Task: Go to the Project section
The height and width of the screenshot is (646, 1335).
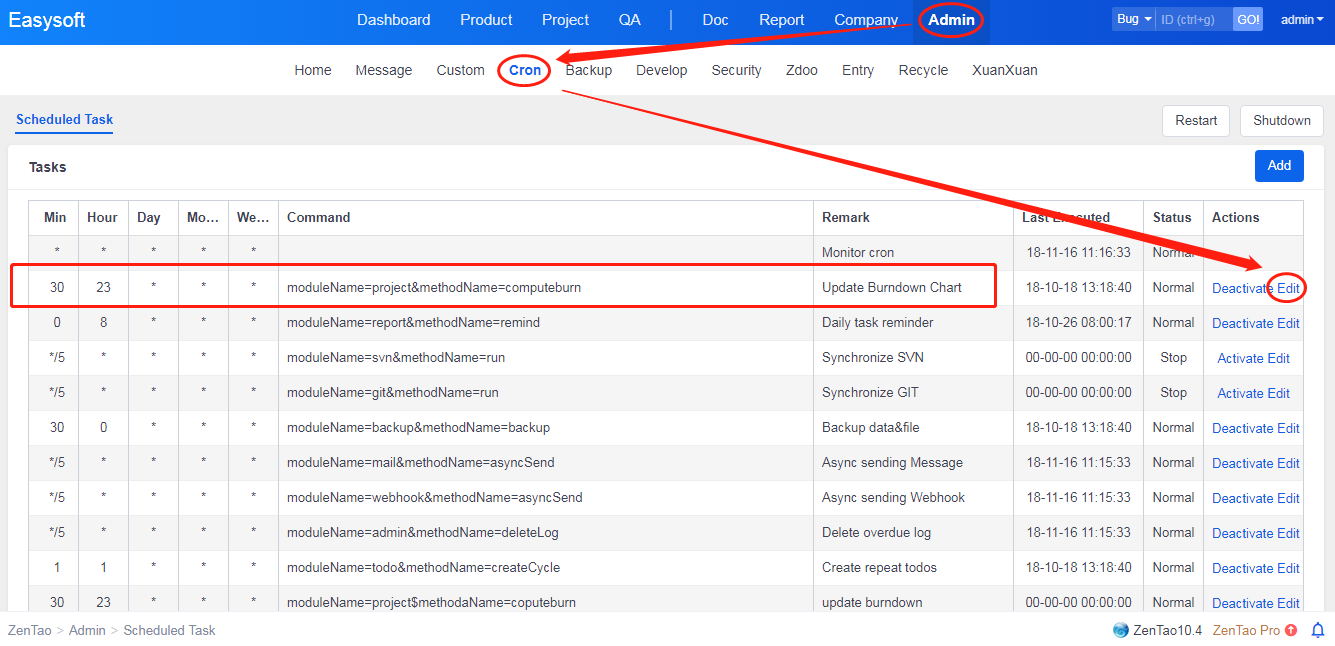Action: coord(565,20)
